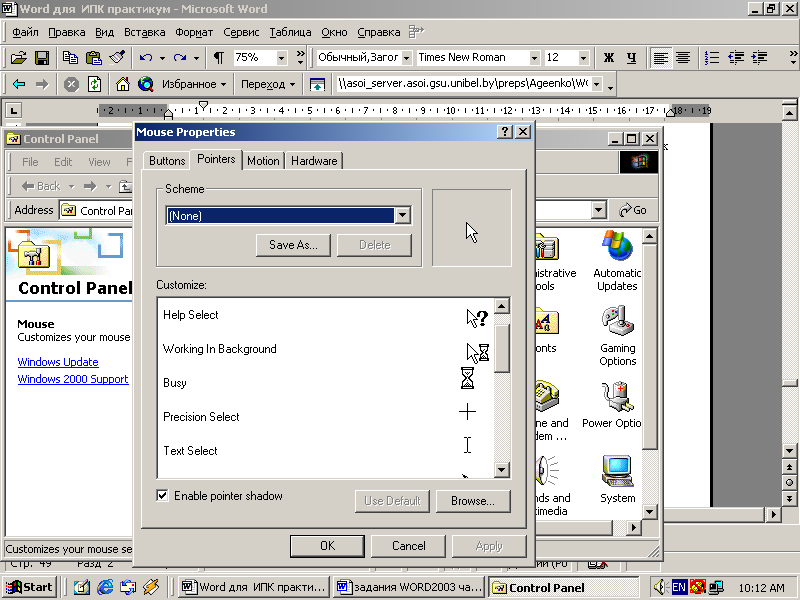Open the font size 12 dropdown
800x600 pixels.
click(x=583, y=58)
